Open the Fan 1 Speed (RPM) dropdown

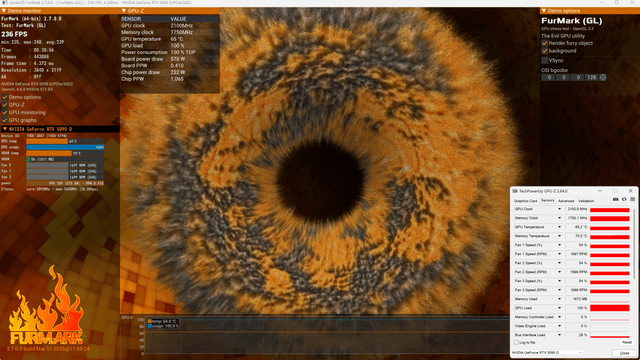tap(559, 254)
